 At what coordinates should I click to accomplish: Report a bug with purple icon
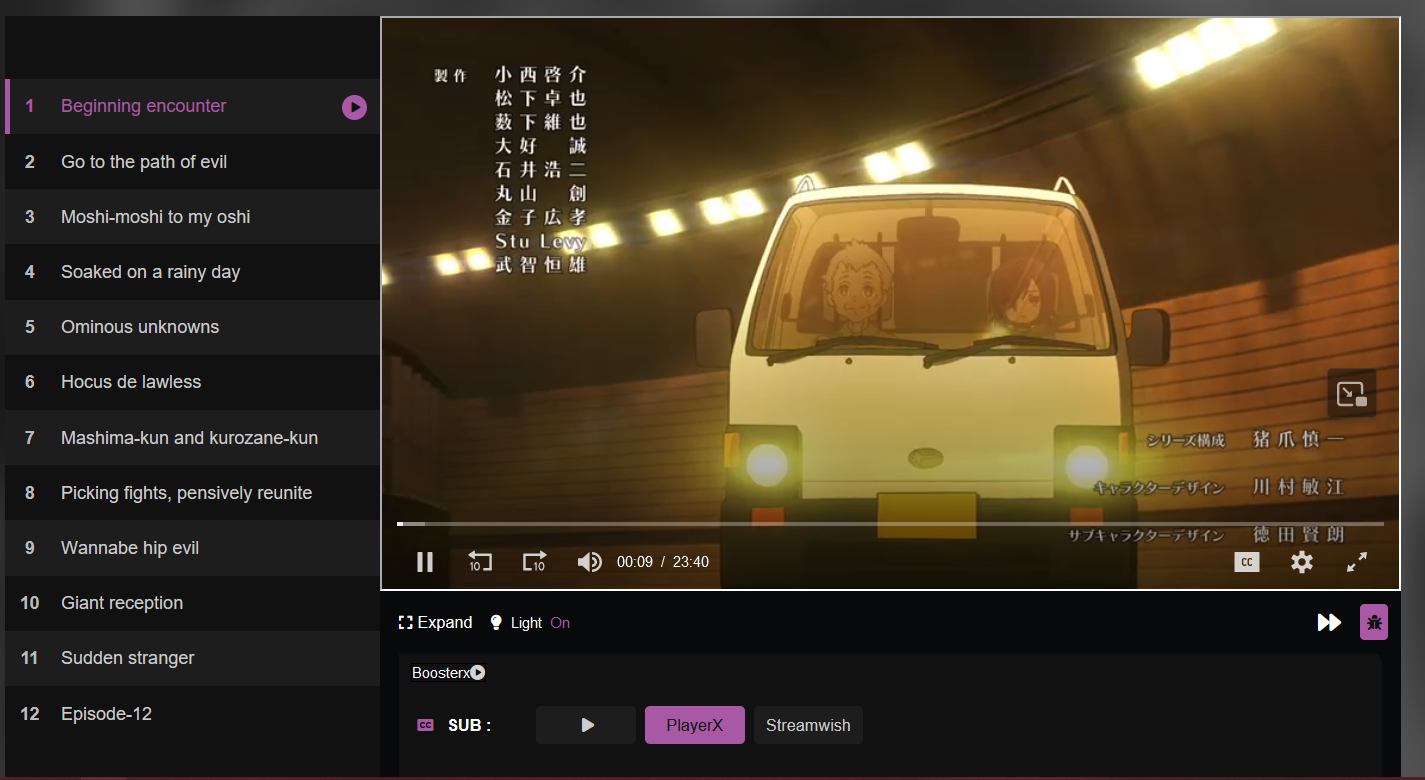point(1373,623)
